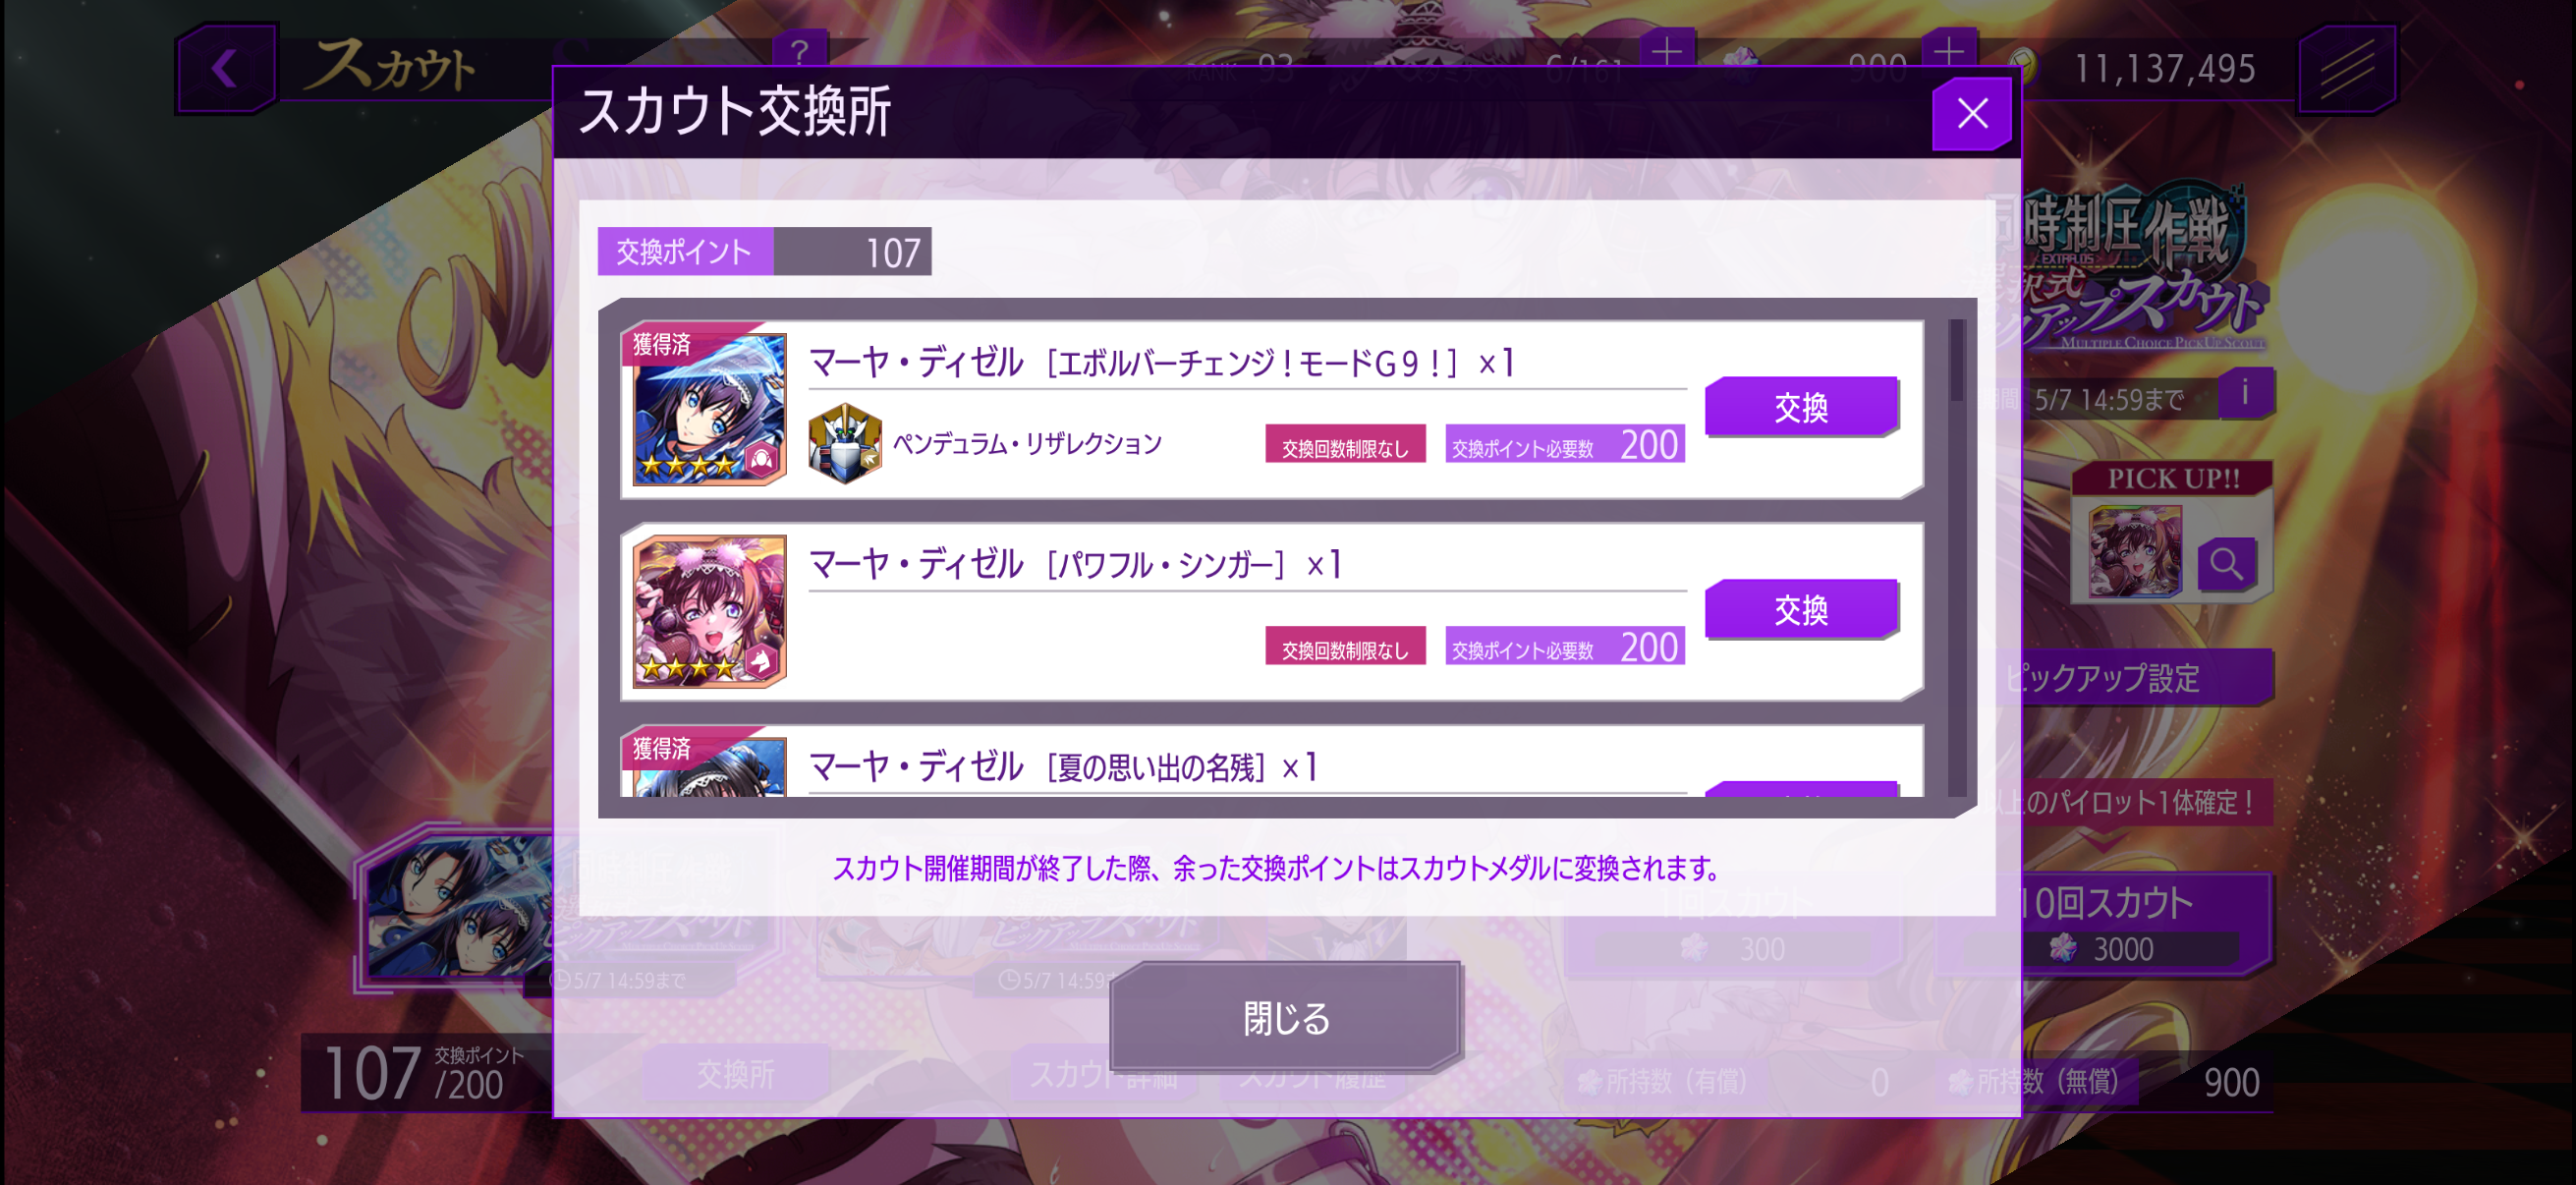Screen dimensions: 2576x1185
Task: Open the 夏の思い出の名残 character thumbnail
Action: (x=709, y=766)
